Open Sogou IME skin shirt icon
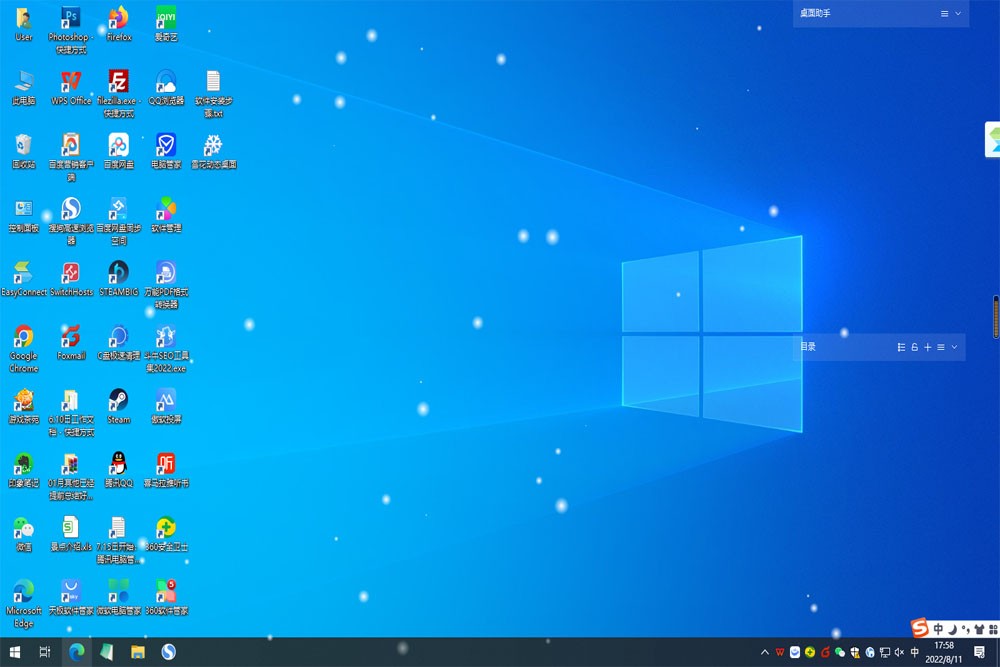1000x667 pixels. tap(980, 629)
